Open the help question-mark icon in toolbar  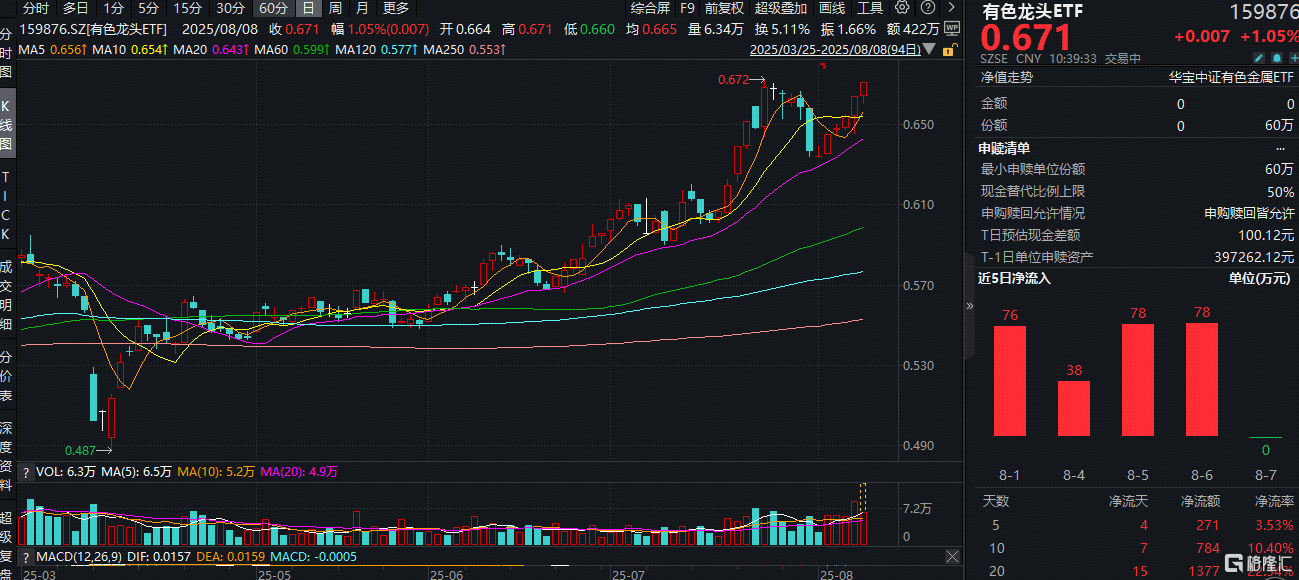click(927, 7)
